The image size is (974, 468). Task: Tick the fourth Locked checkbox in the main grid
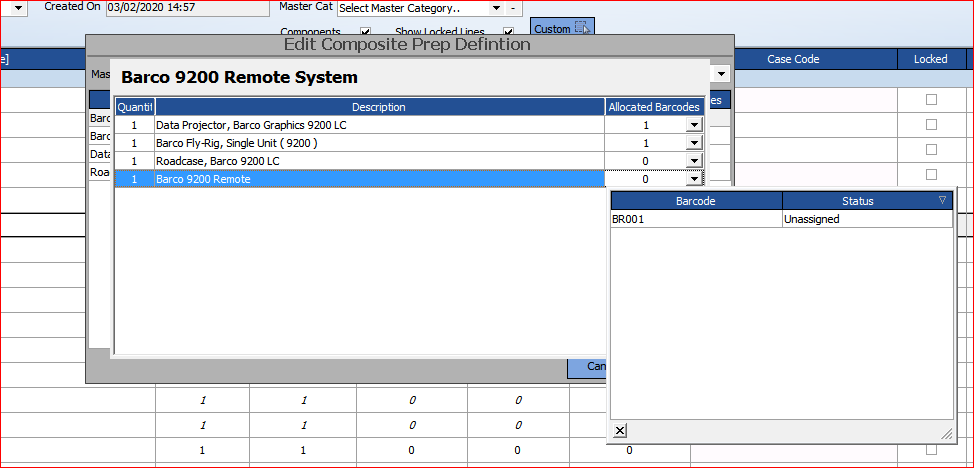pyautogui.click(x=931, y=174)
